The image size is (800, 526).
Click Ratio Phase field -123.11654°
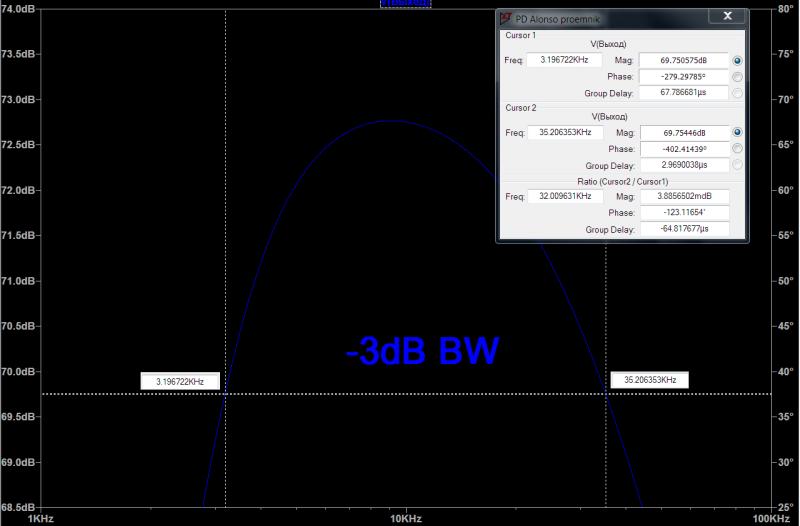pyautogui.click(x=685, y=212)
